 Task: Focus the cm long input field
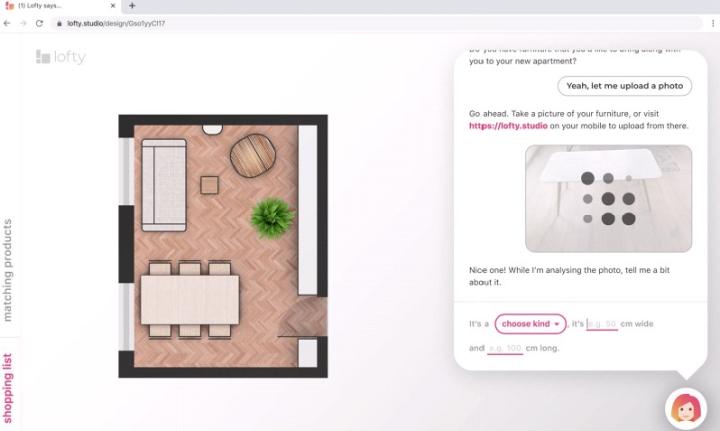click(x=505, y=348)
